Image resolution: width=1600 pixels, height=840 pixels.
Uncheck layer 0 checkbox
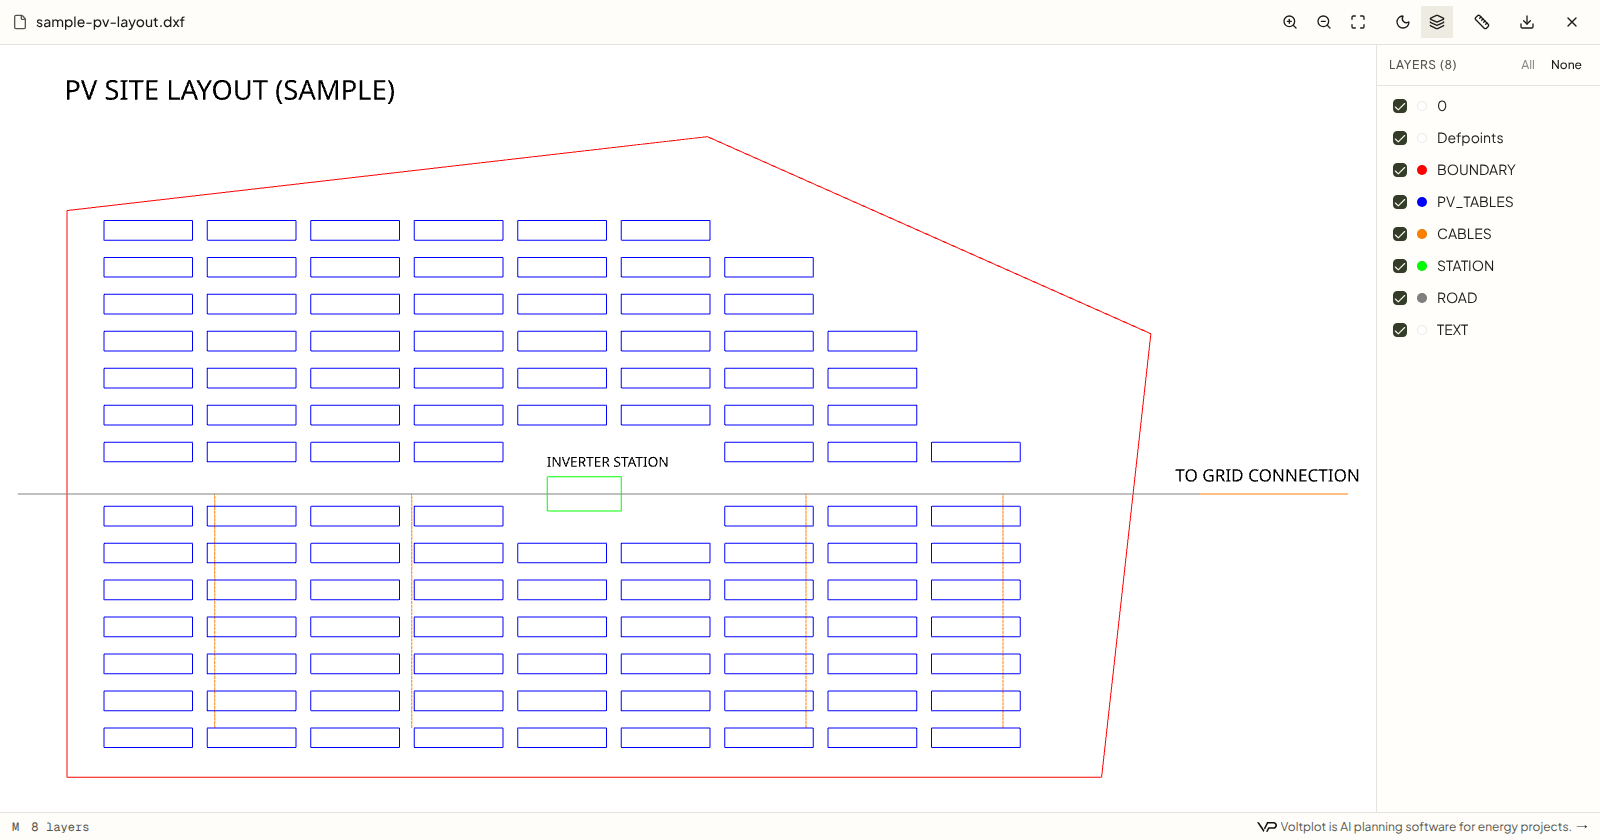(1400, 106)
